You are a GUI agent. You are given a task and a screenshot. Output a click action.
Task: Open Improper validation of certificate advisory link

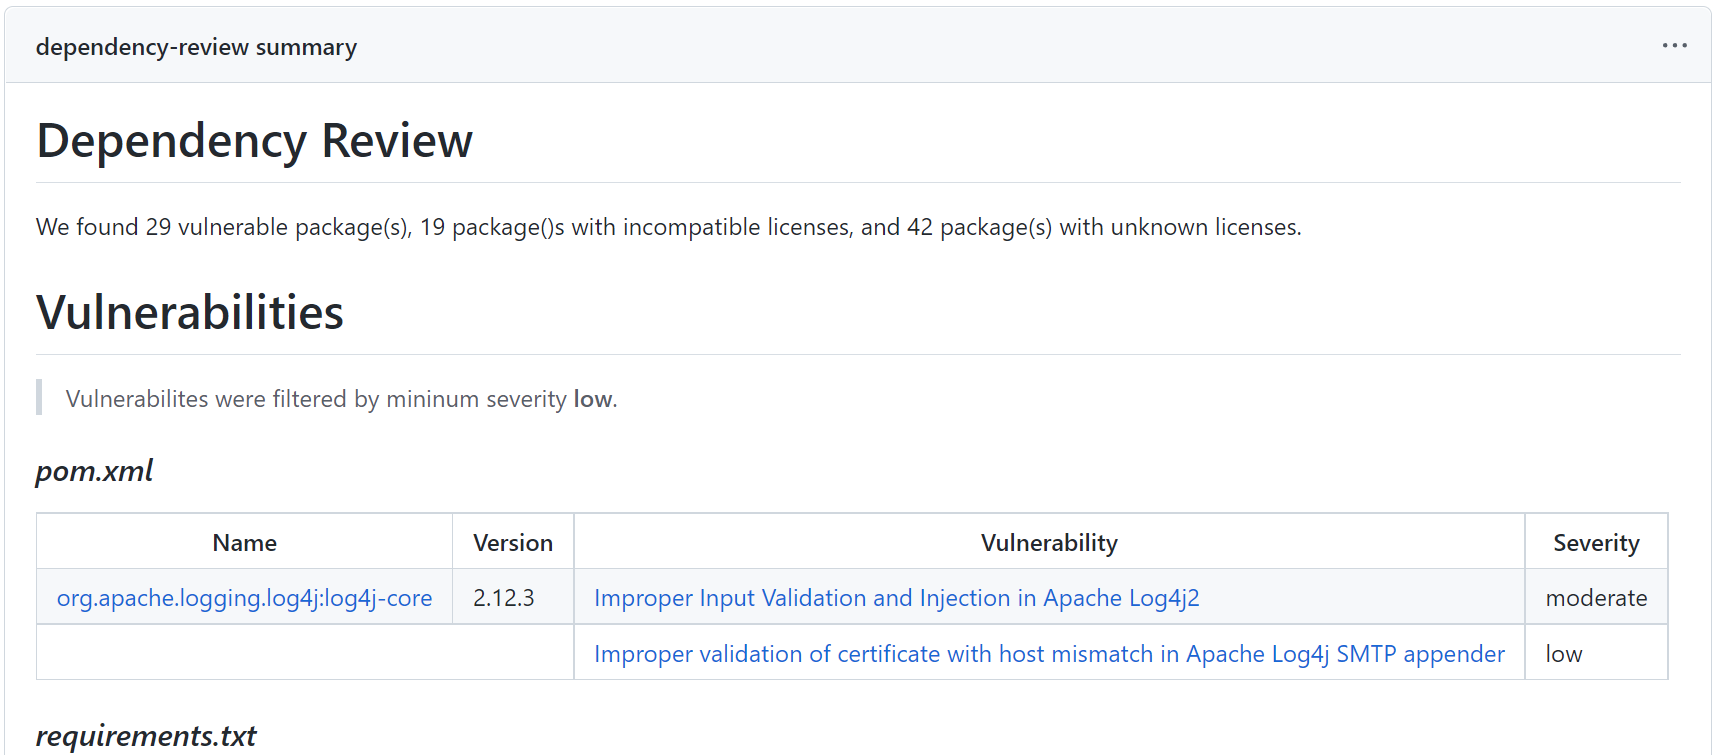[1049, 654]
